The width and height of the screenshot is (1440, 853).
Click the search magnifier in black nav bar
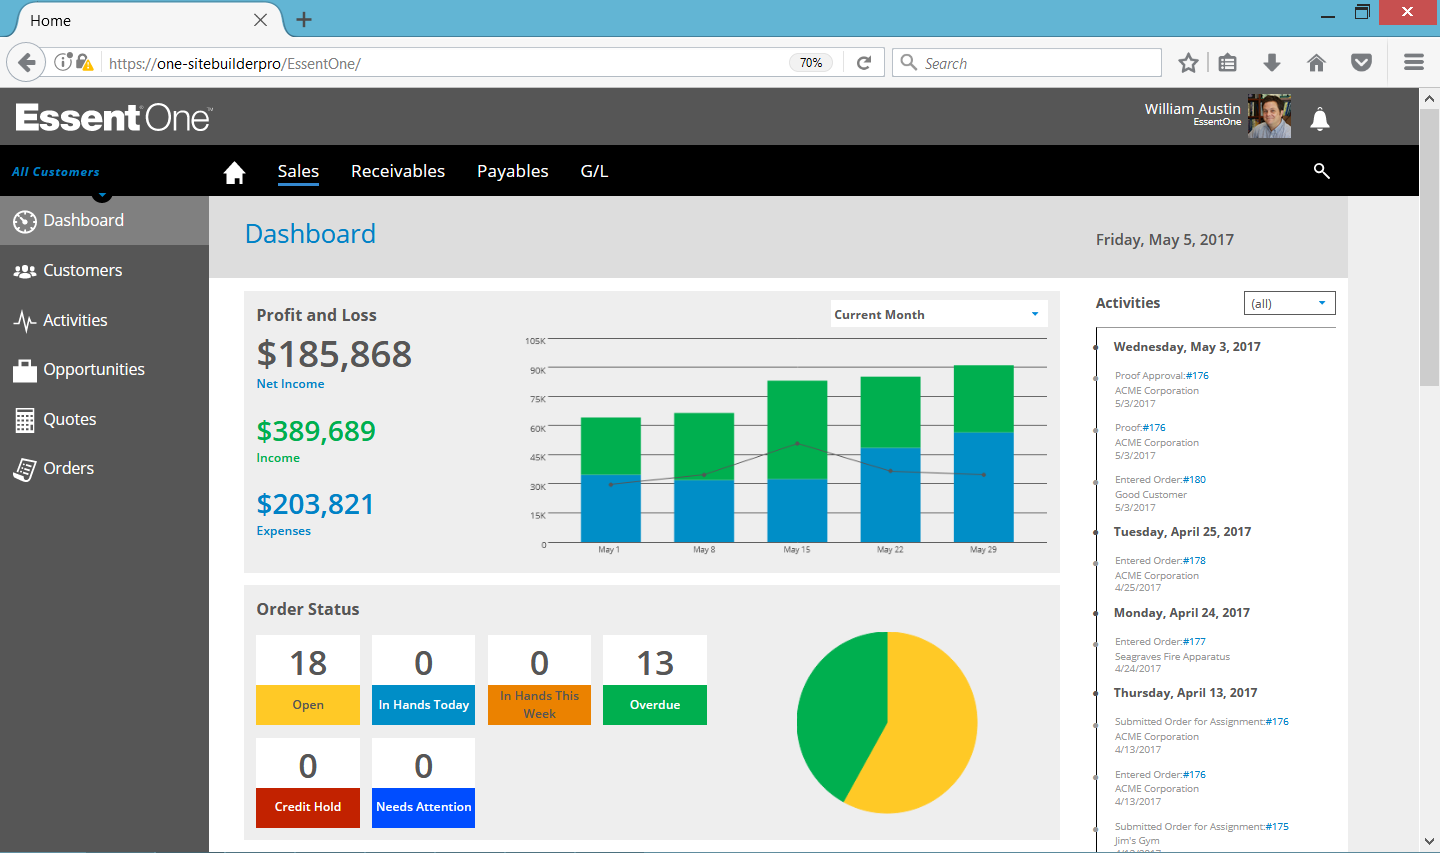coord(1321,171)
